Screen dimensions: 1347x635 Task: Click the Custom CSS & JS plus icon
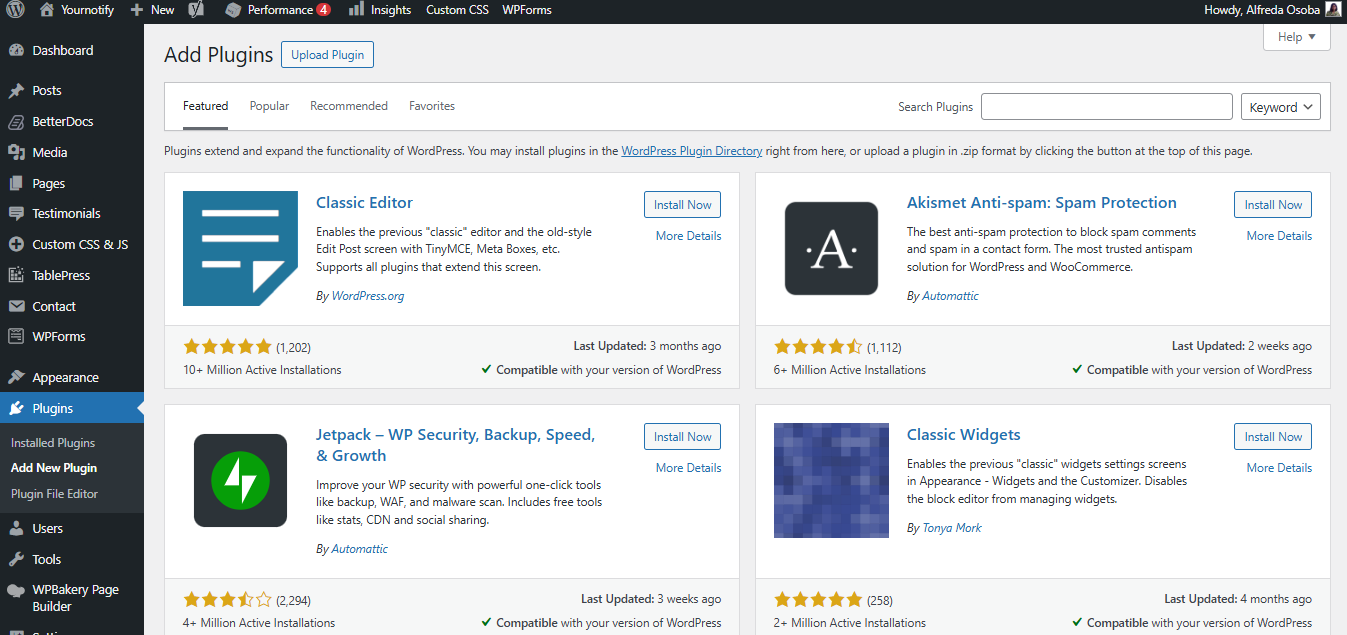pyautogui.click(x=16, y=245)
